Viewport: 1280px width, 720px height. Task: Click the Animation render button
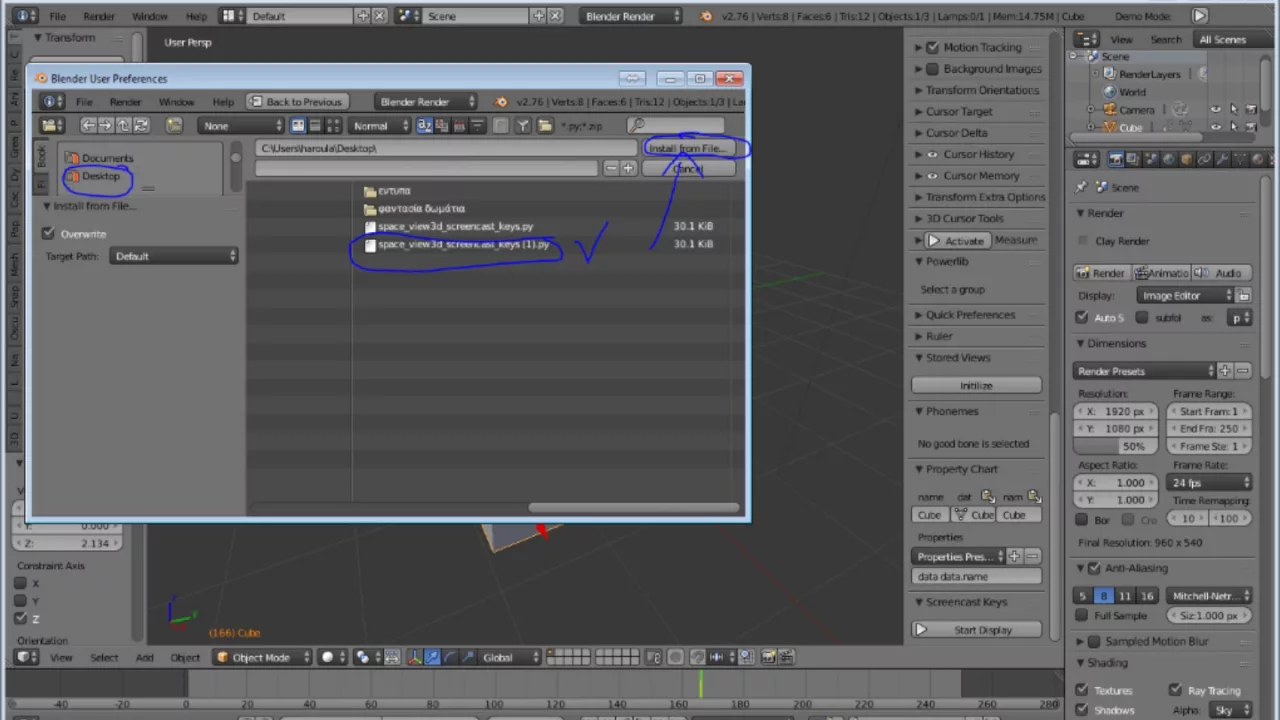pos(1162,273)
